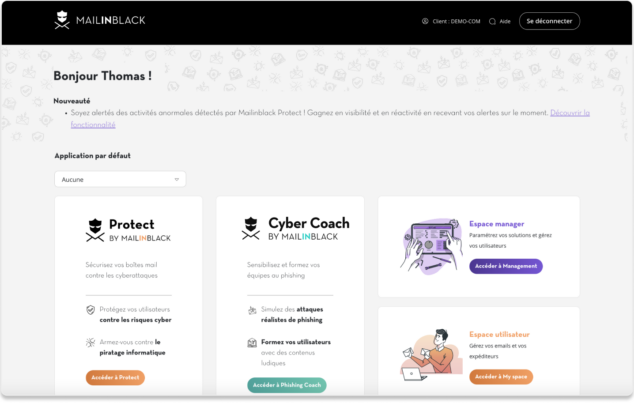This screenshot has height=403, width=634.
Task: Open the Application par défaut dropdown
Action: point(120,179)
